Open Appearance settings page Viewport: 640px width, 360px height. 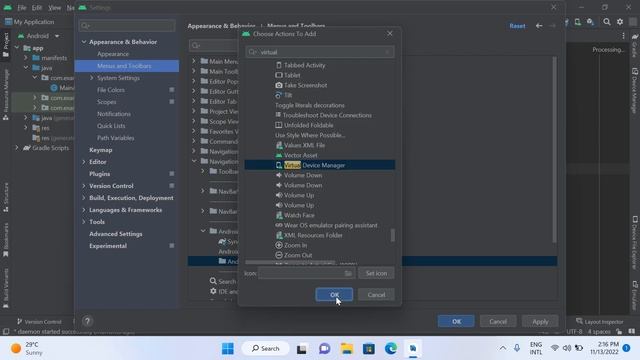pos(113,54)
